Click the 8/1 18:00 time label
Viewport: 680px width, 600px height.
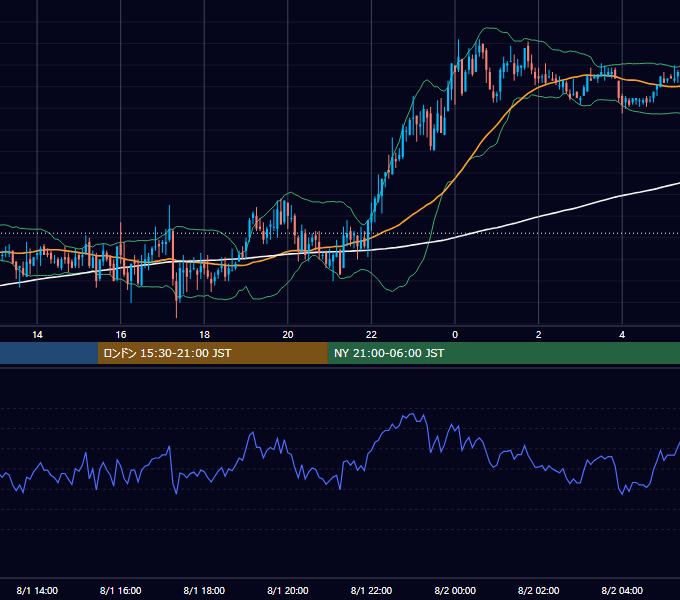pos(204,590)
